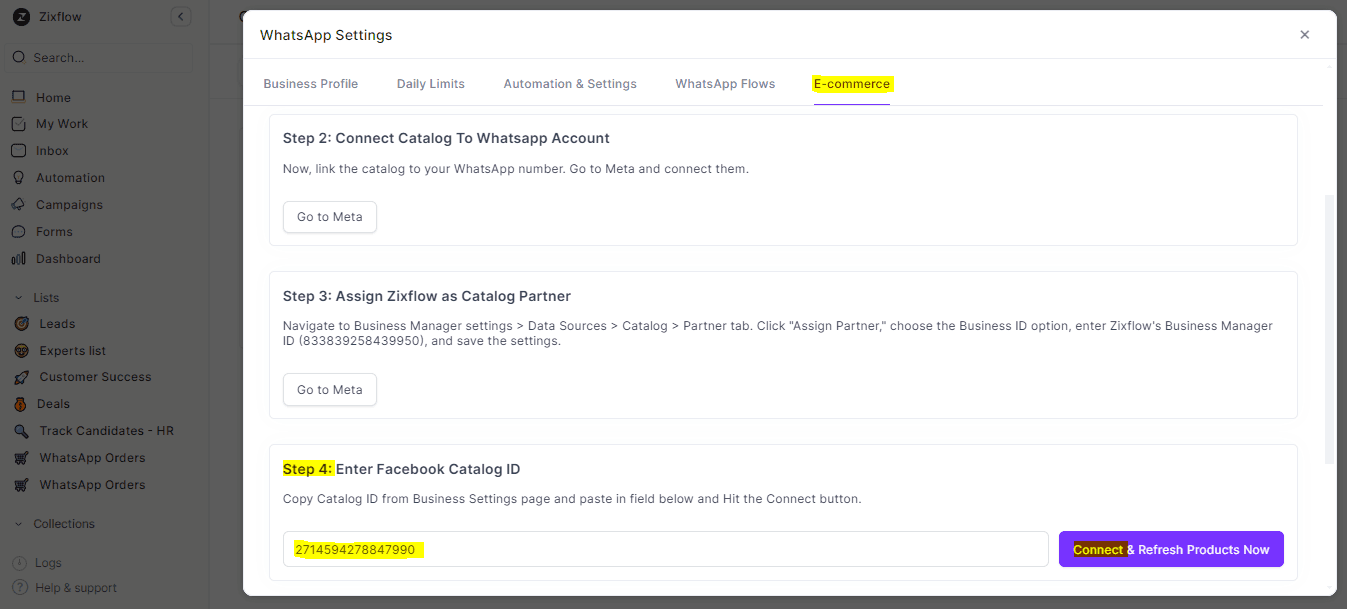Screen dimensions: 1347x609
Task: Select the WhatsApp Flows tab
Action: click(x=725, y=84)
